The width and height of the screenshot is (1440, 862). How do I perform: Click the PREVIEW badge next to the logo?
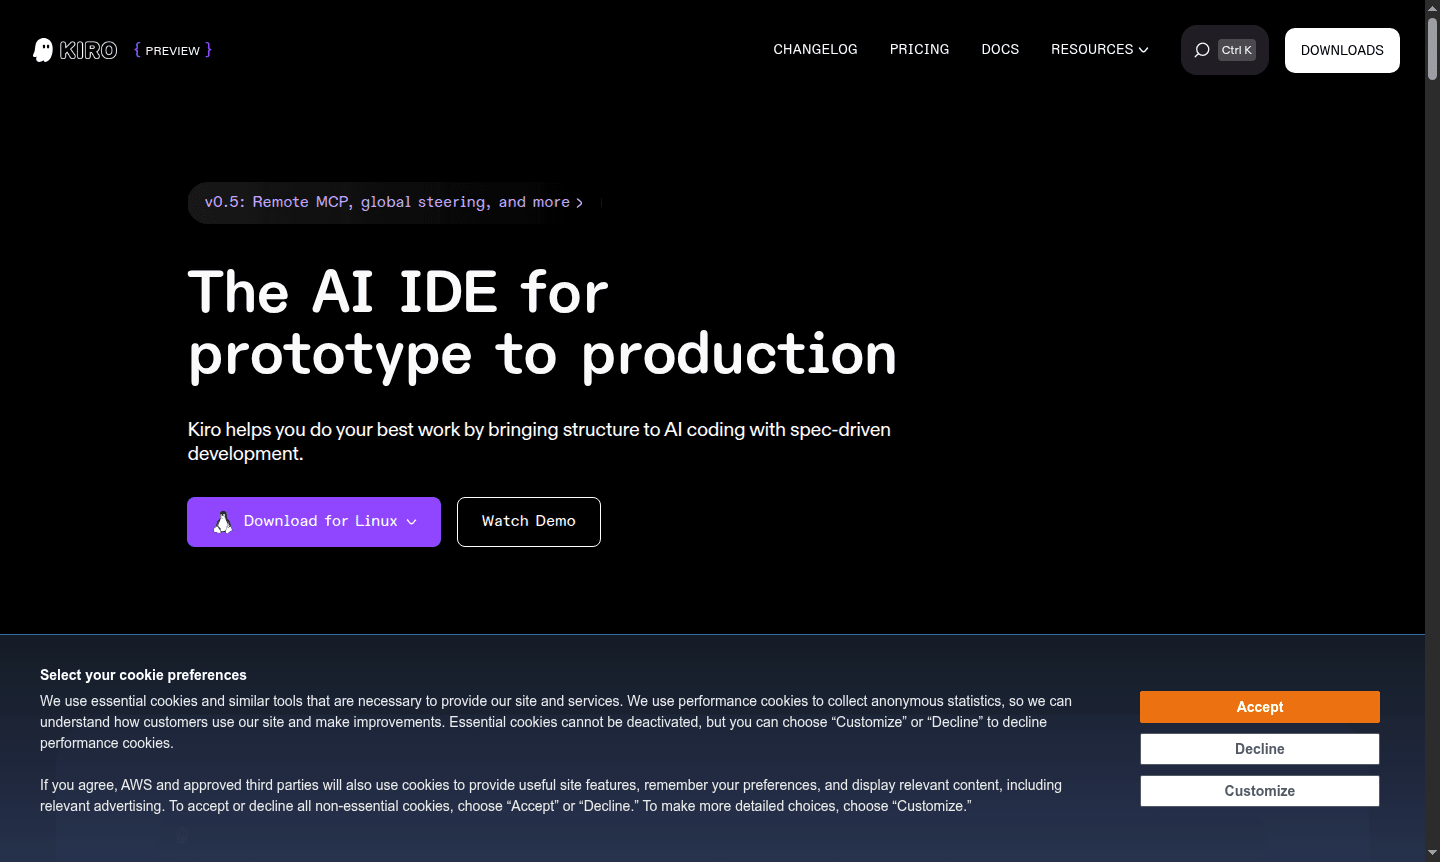(x=172, y=50)
